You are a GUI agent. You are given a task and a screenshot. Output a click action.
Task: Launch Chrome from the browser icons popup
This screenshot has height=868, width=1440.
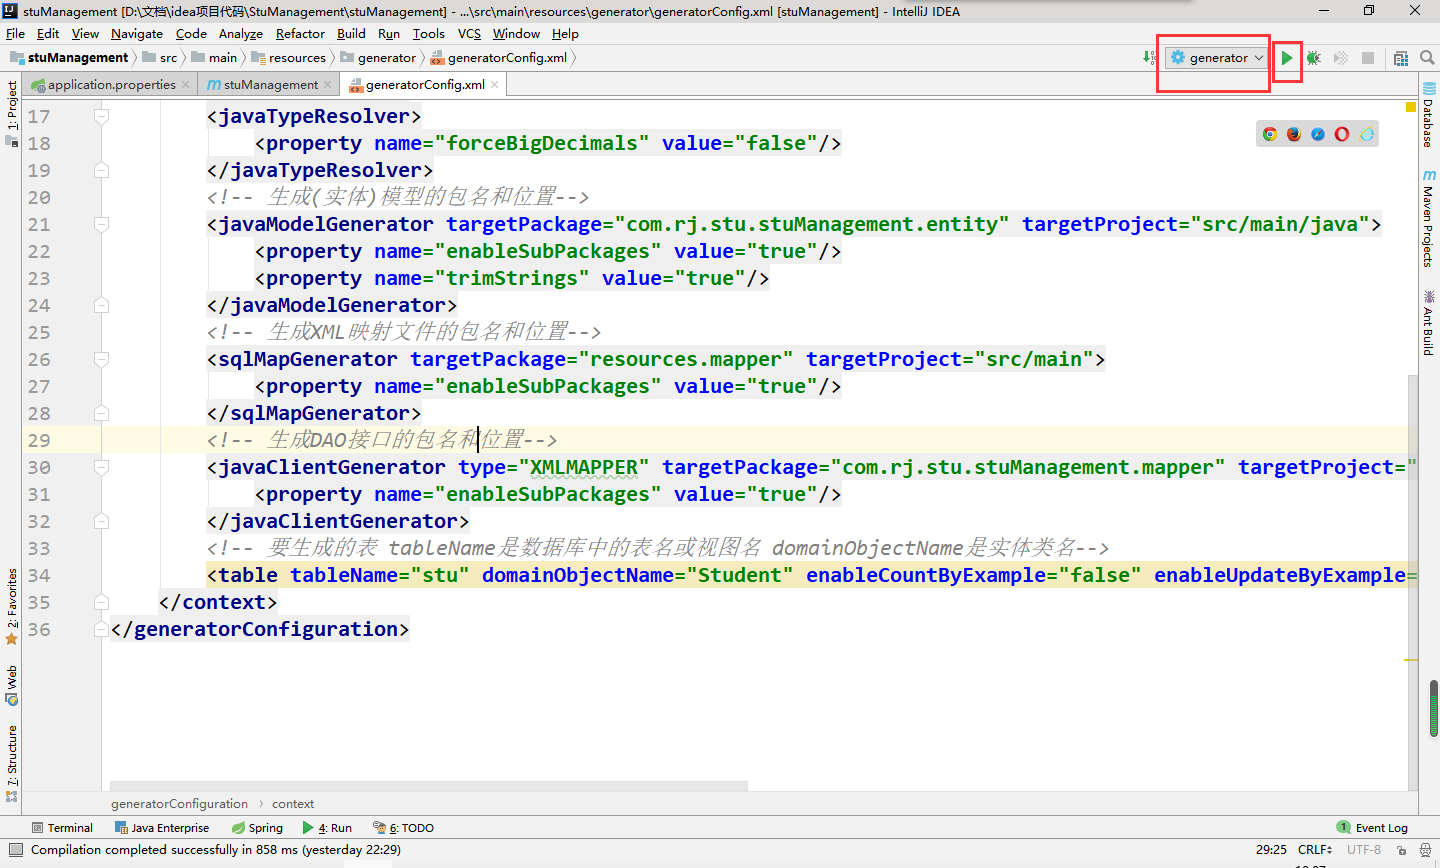point(1269,133)
